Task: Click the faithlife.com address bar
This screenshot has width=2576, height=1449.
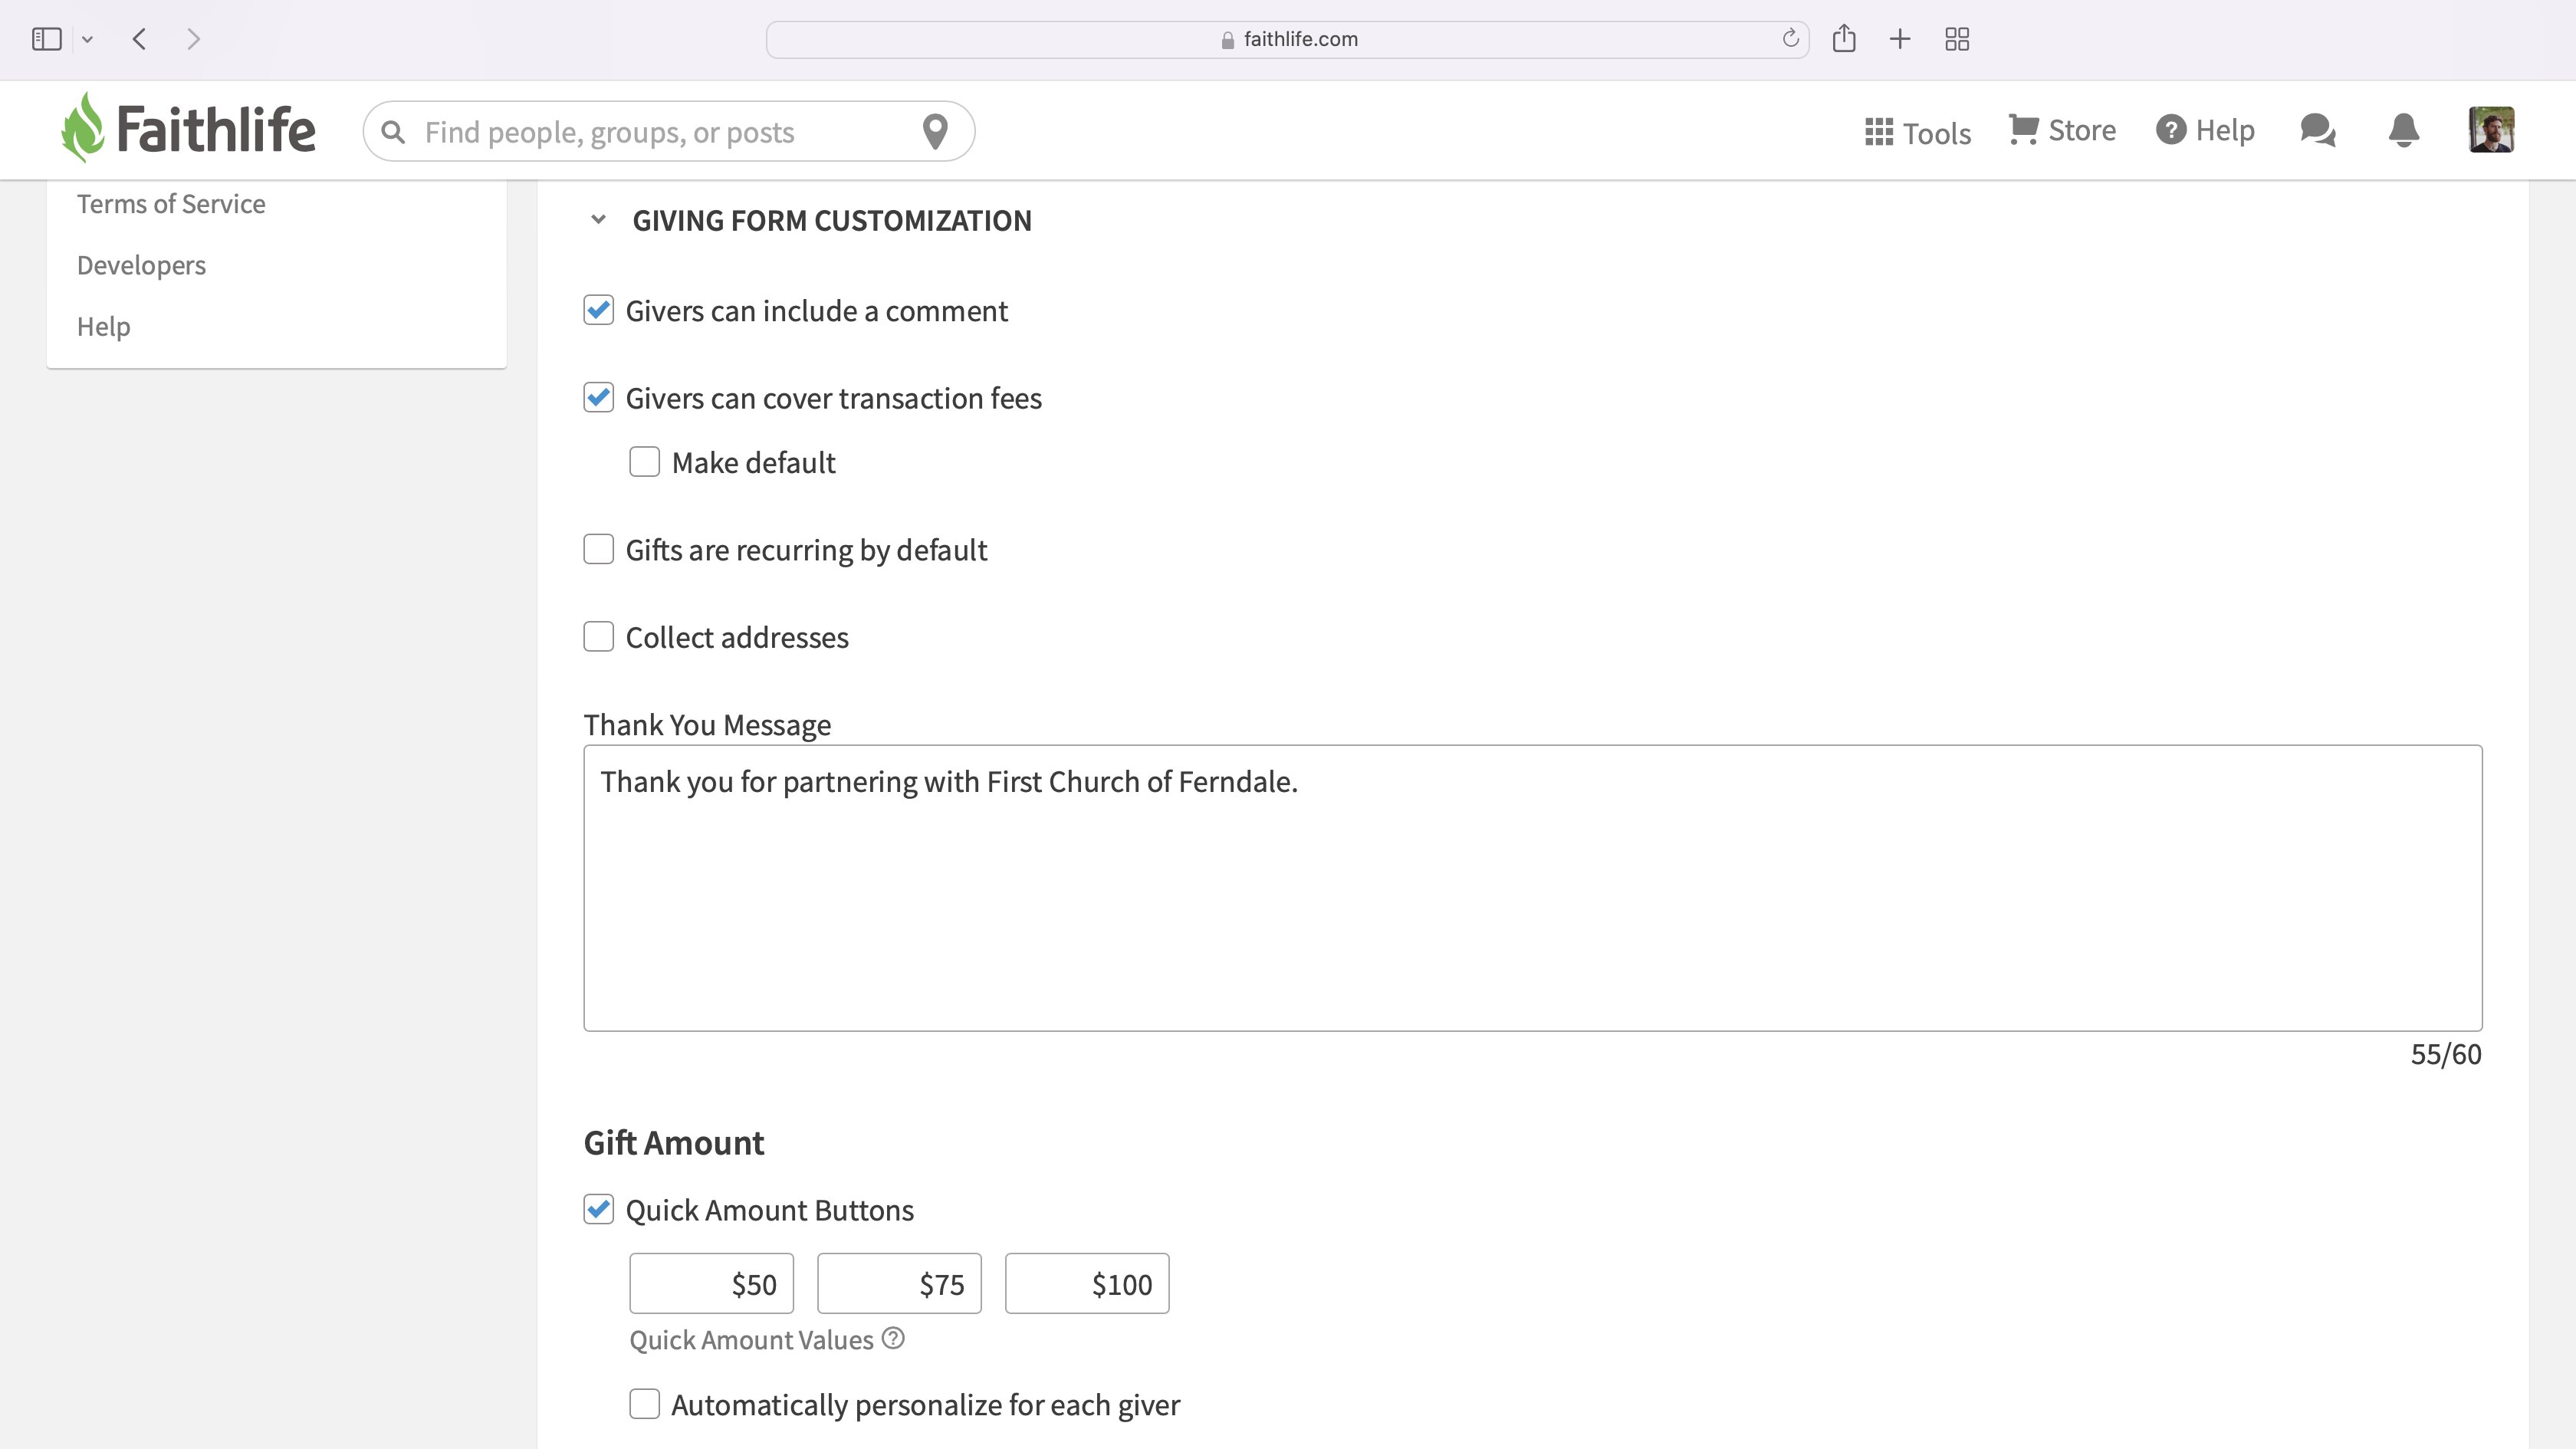Action: (x=1287, y=39)
